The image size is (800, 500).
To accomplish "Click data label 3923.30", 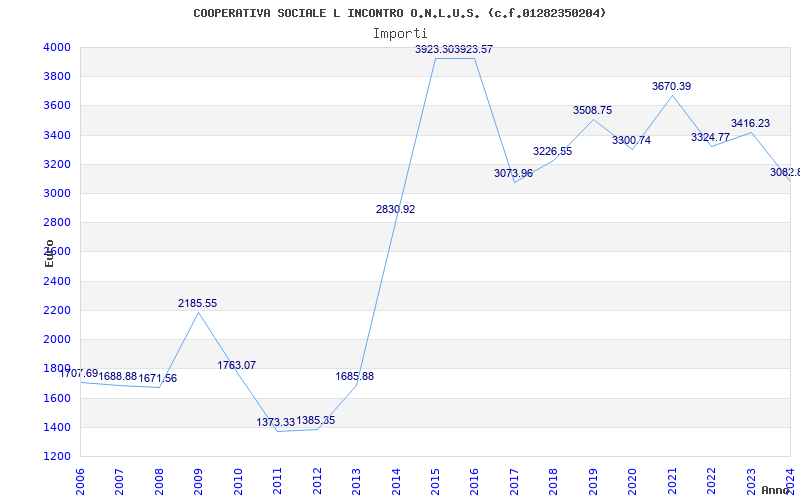I will tap(435, 49).
